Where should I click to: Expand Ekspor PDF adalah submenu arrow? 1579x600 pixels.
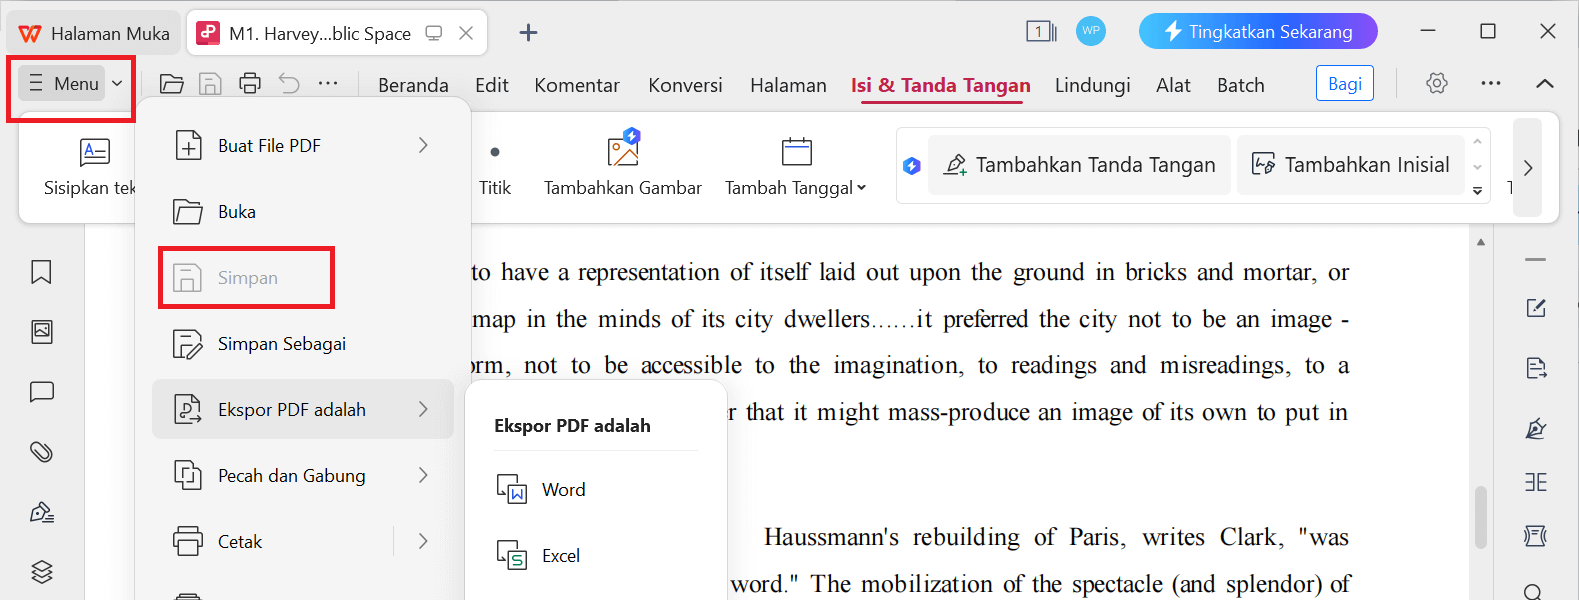tap(423, 409)
